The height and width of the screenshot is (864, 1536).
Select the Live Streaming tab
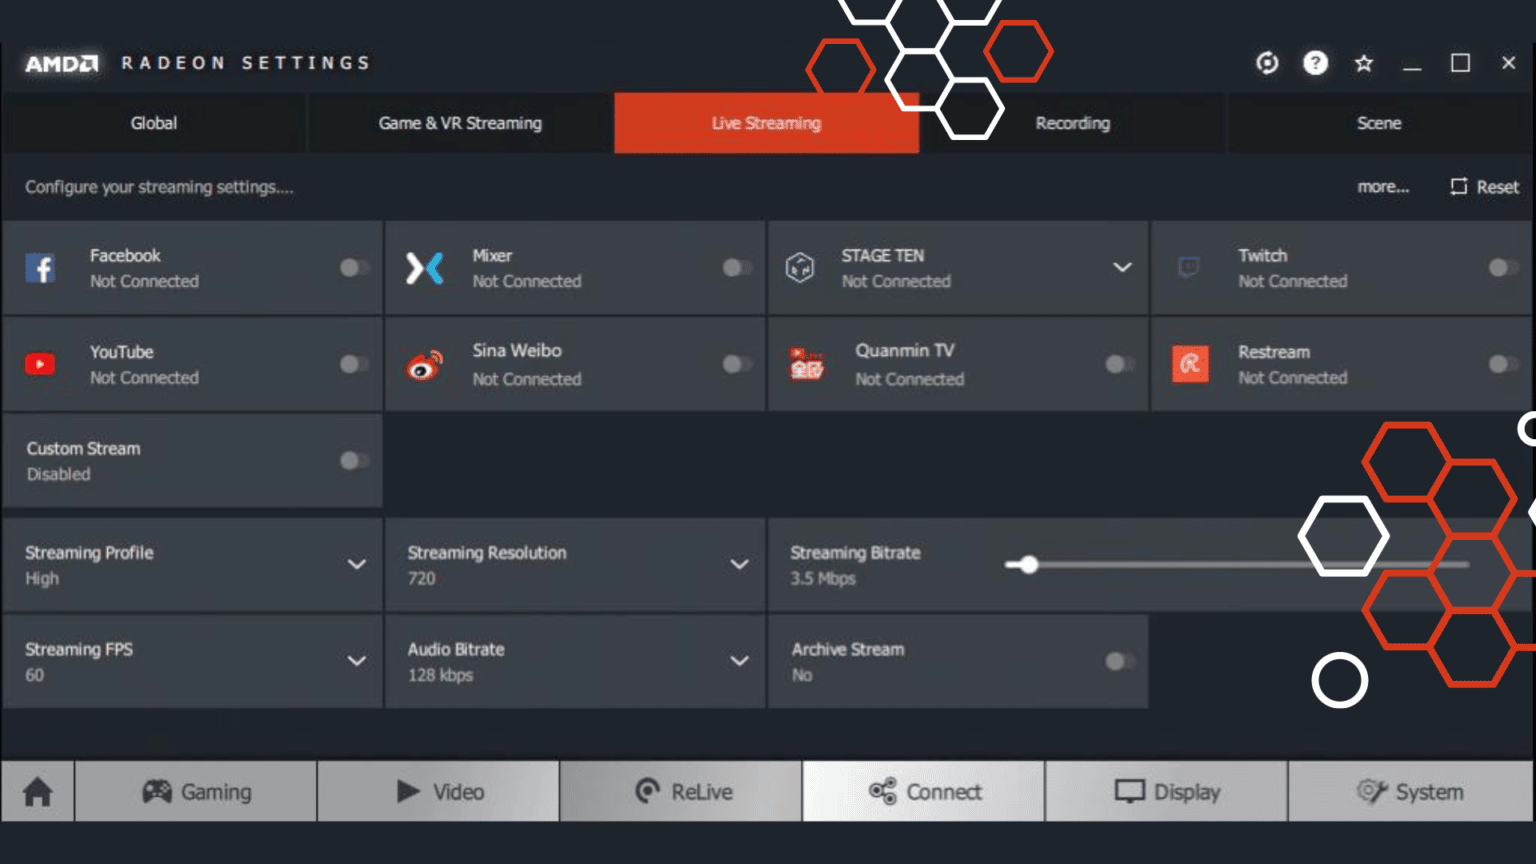(767, 123)
